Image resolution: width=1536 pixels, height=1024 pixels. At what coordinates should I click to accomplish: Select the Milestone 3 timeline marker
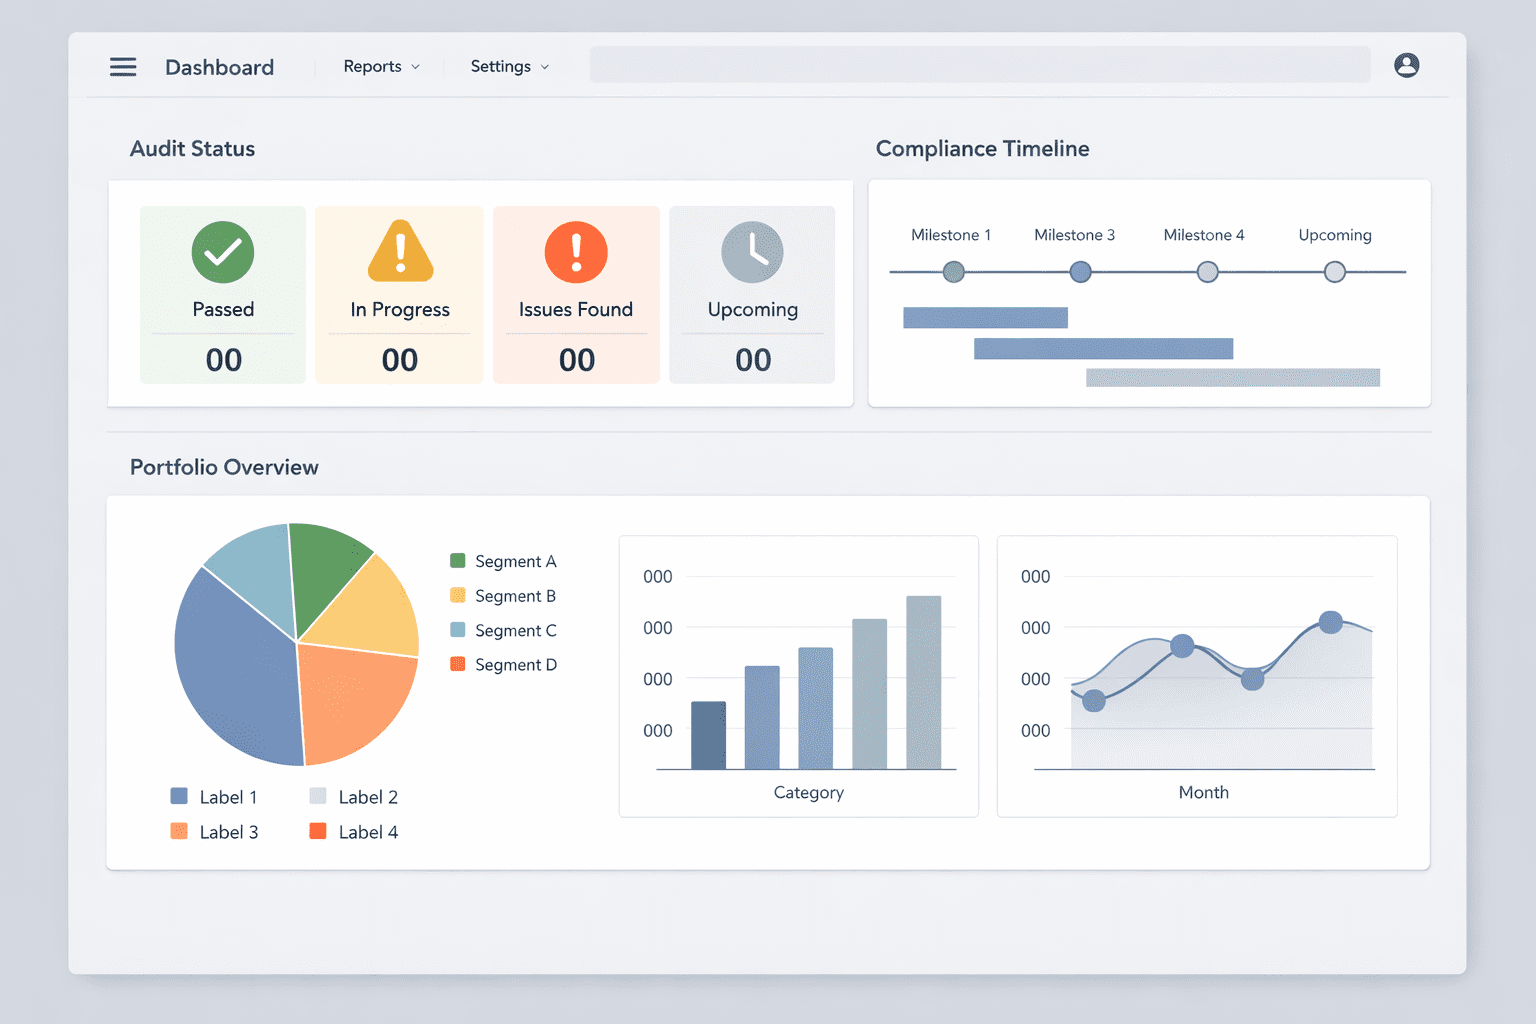(x=1080, y=271)
